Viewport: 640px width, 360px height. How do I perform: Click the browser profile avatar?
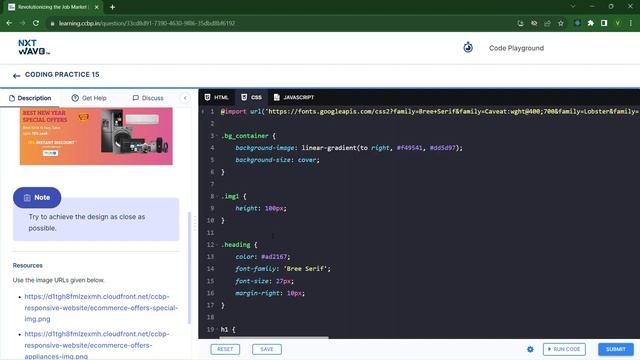pyautogui.click(x=618, y=23)
